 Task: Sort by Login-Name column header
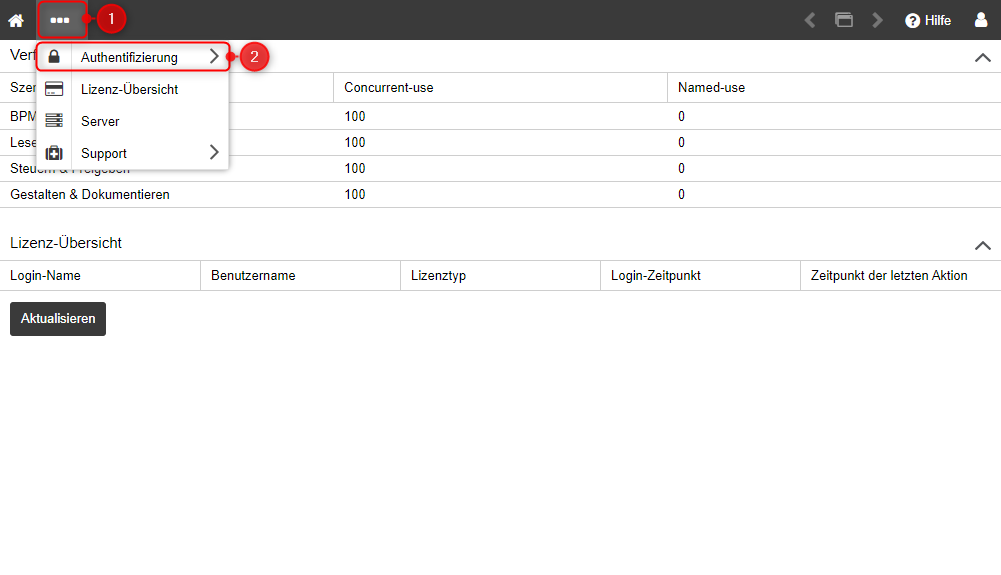[46, 275]
